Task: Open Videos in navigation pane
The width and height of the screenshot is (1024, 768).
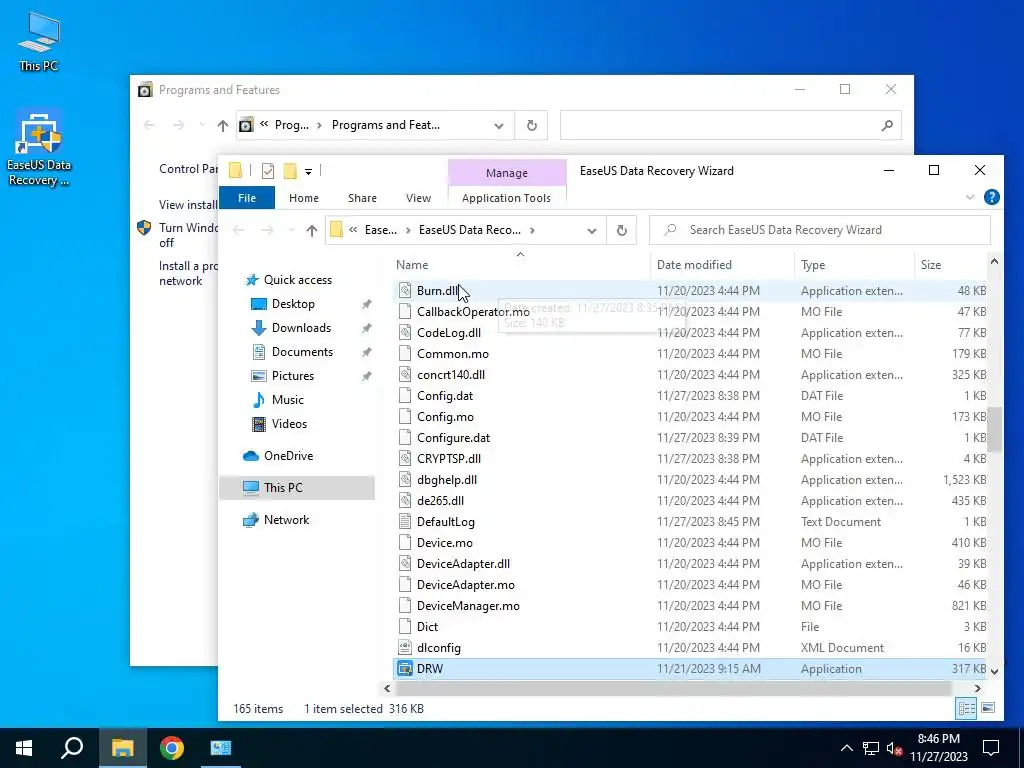Action: click(x=289, y=424)
